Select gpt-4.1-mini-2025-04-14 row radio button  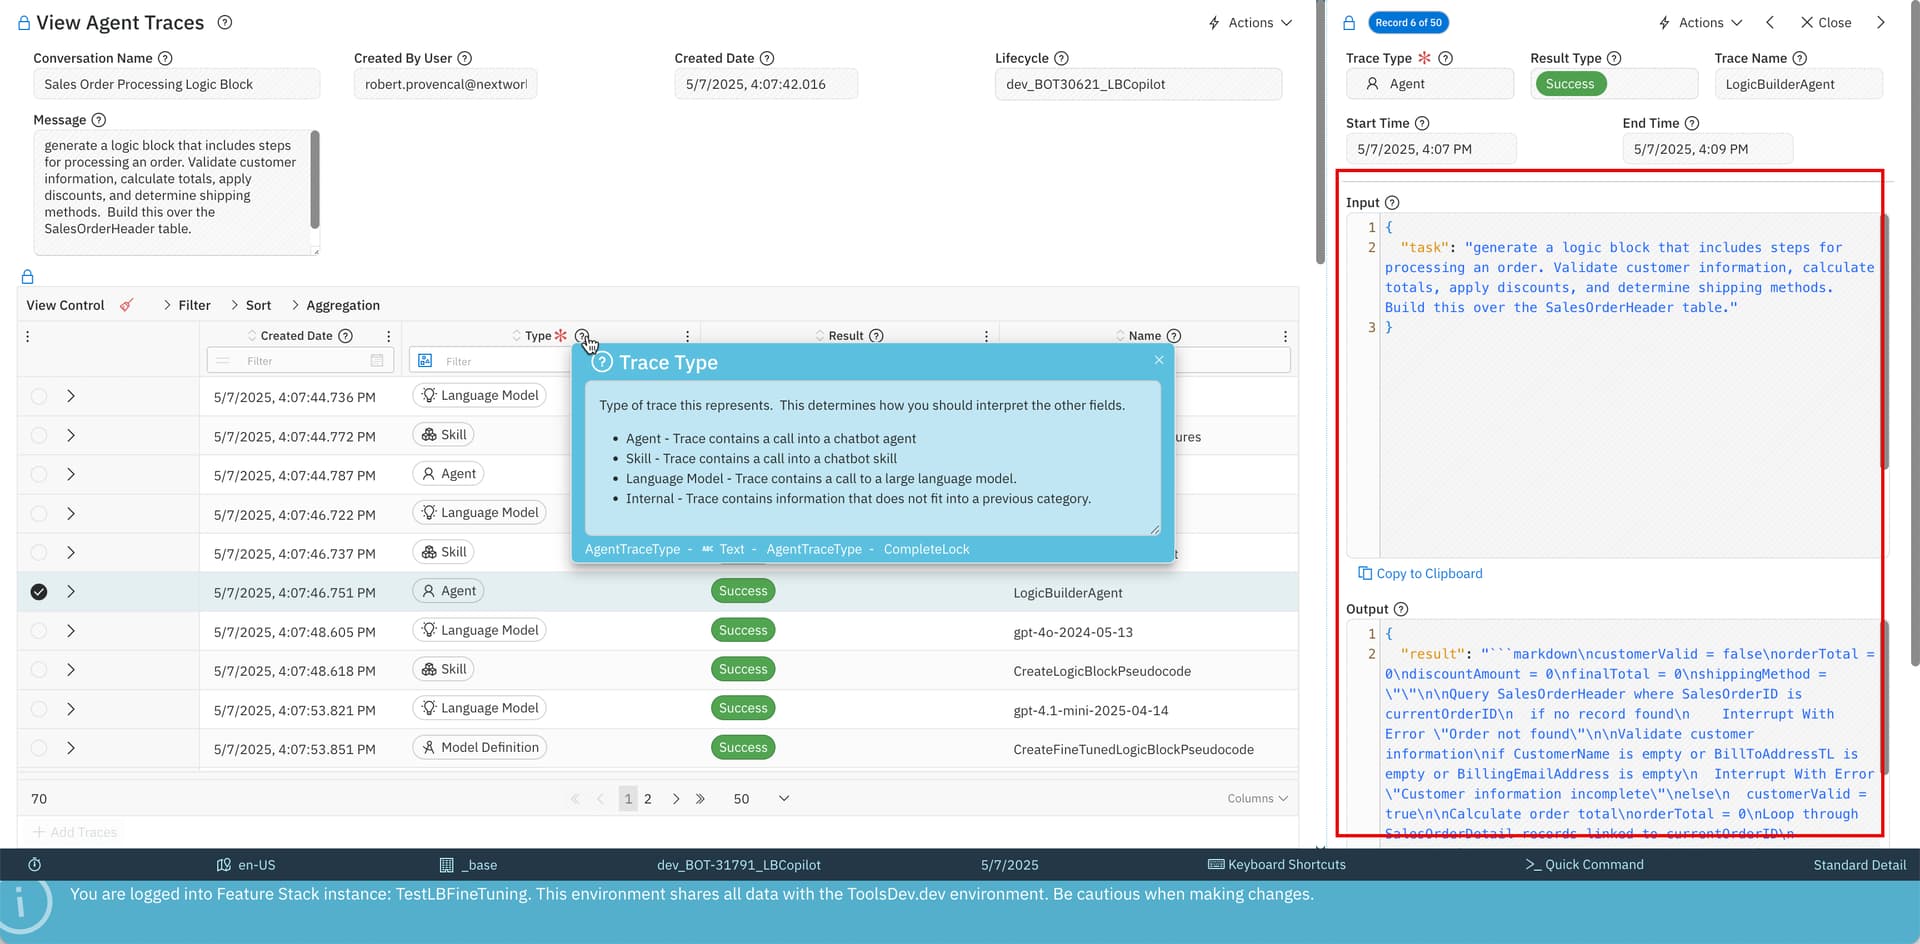tap(39, 709)
